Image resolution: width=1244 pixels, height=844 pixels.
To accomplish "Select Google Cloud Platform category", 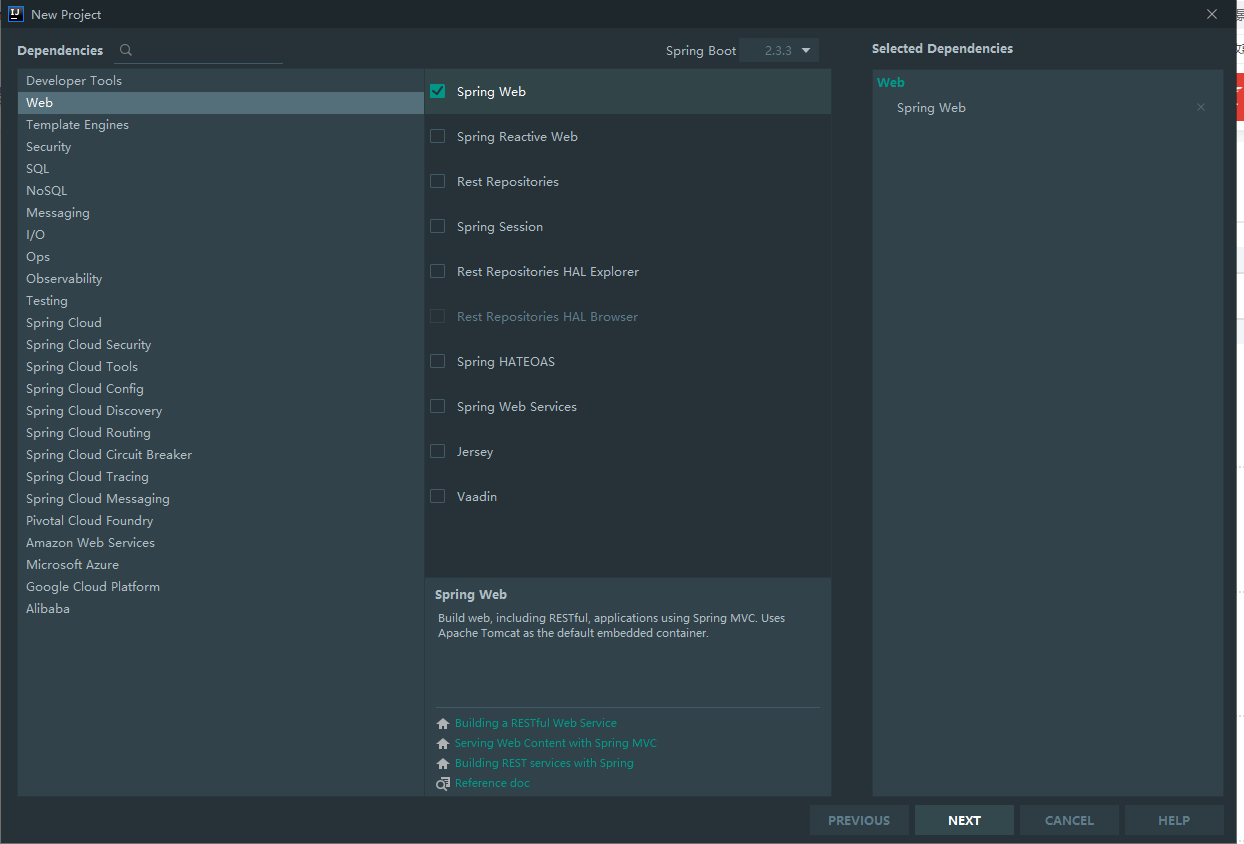I will 221,587.
